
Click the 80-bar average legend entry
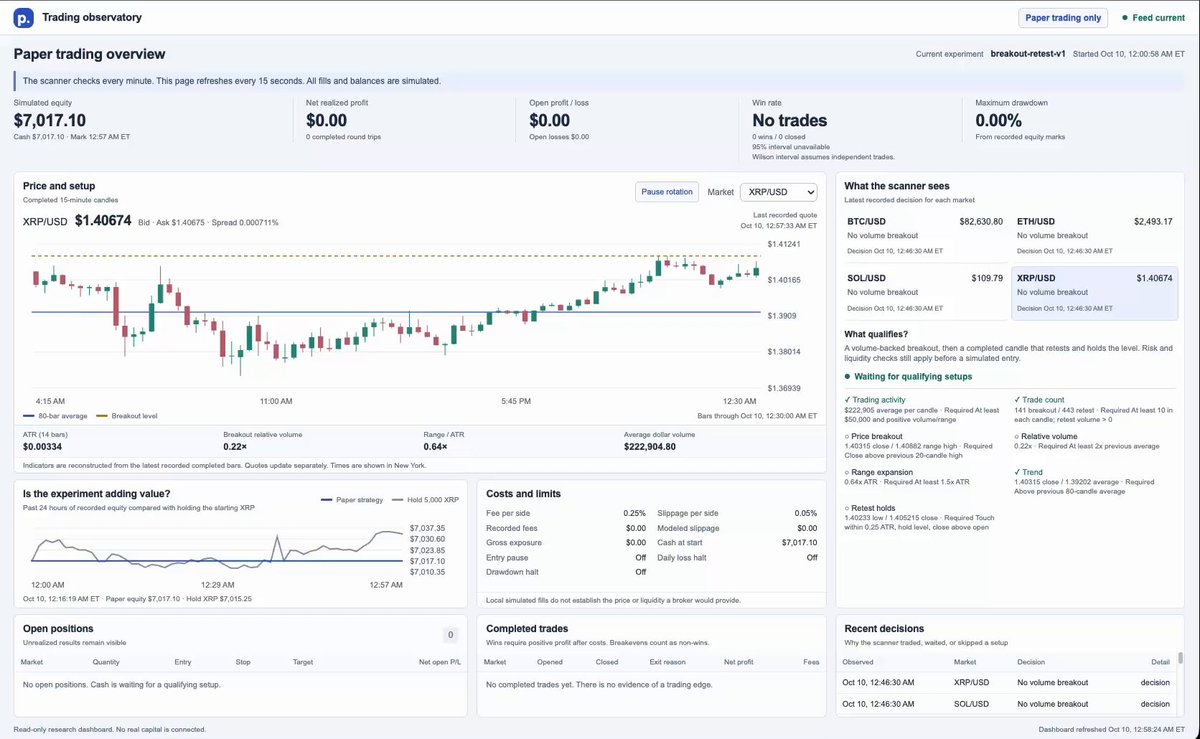56,416
